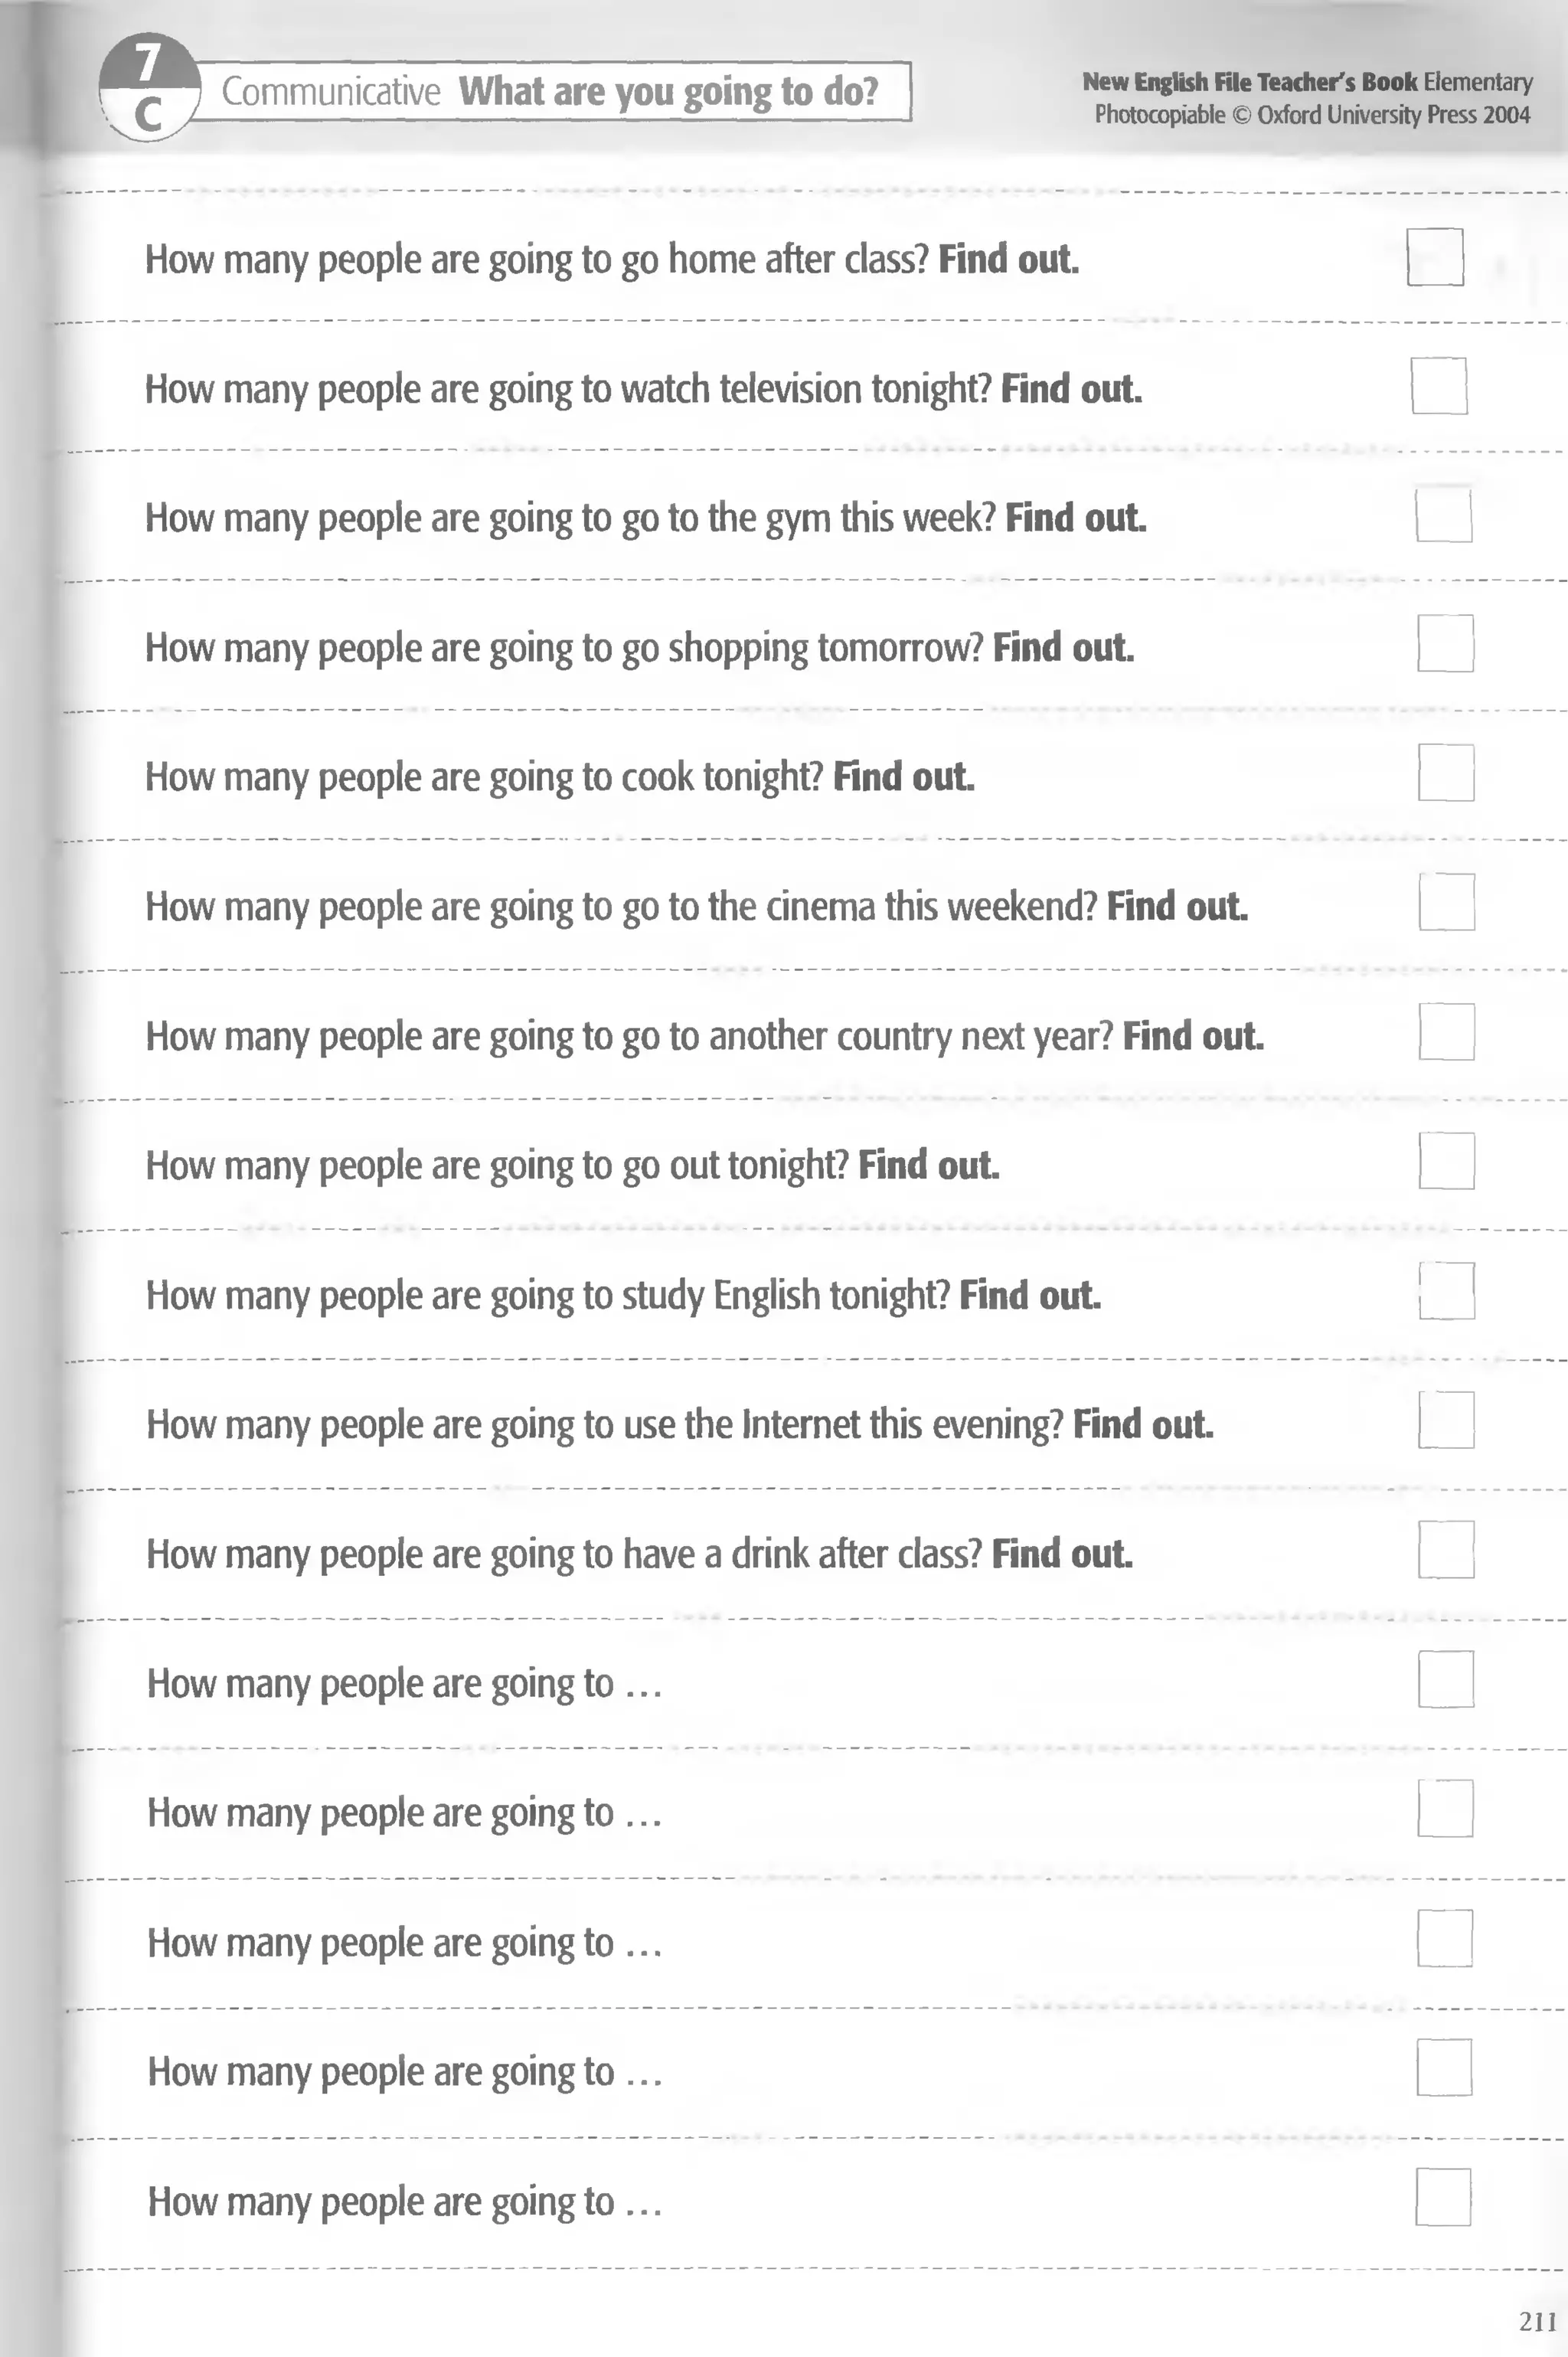Tick the drink after class checkbox
The image size is (1568, 2357).
click(x=1446, y=1550)
